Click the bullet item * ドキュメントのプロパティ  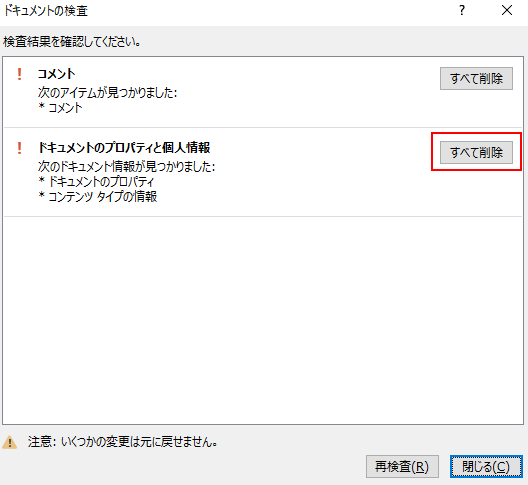[96, 181]
